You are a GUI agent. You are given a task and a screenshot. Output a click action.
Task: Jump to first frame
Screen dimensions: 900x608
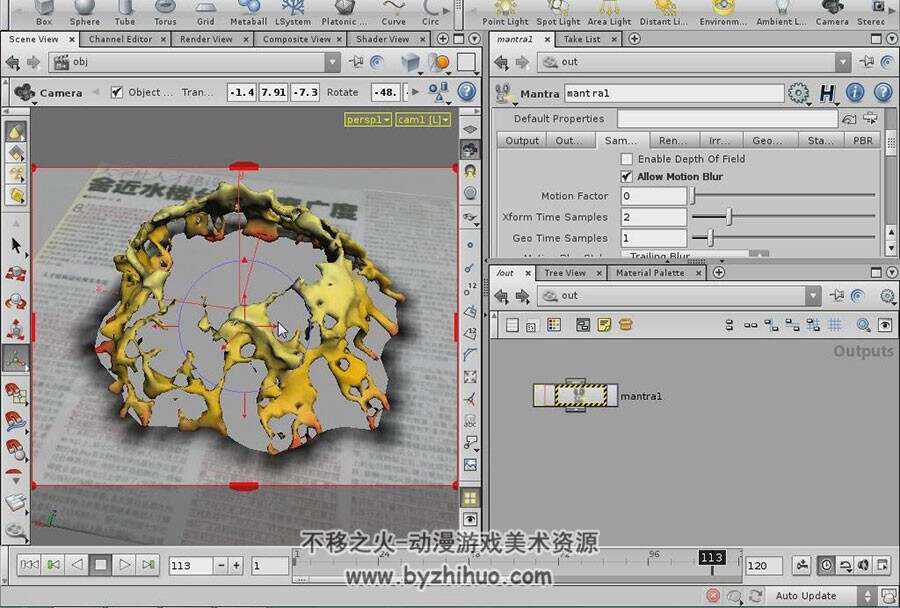click(30, 565)
